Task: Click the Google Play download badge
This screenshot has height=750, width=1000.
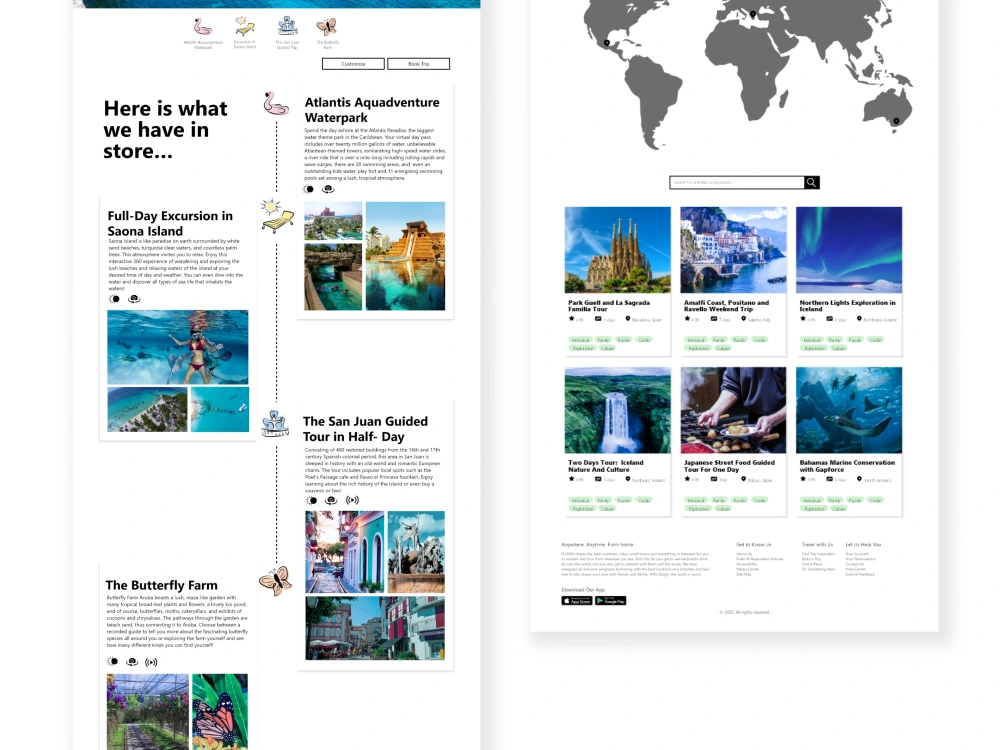Action: click(x=610, y=601)
